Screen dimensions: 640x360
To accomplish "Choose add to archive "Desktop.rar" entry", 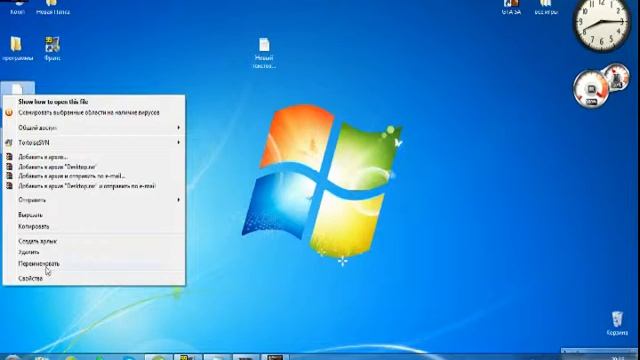I will coord(94,167).
